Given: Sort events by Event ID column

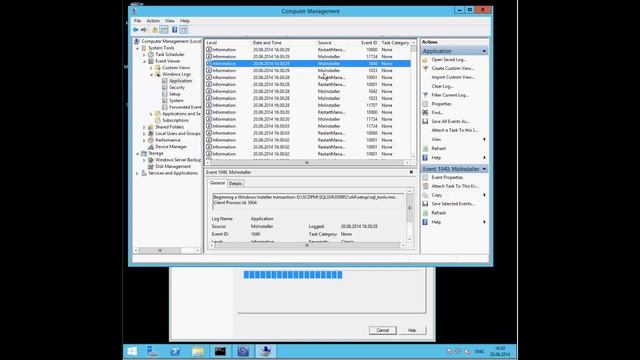Looking at the screenshot, I should point(364,42).
